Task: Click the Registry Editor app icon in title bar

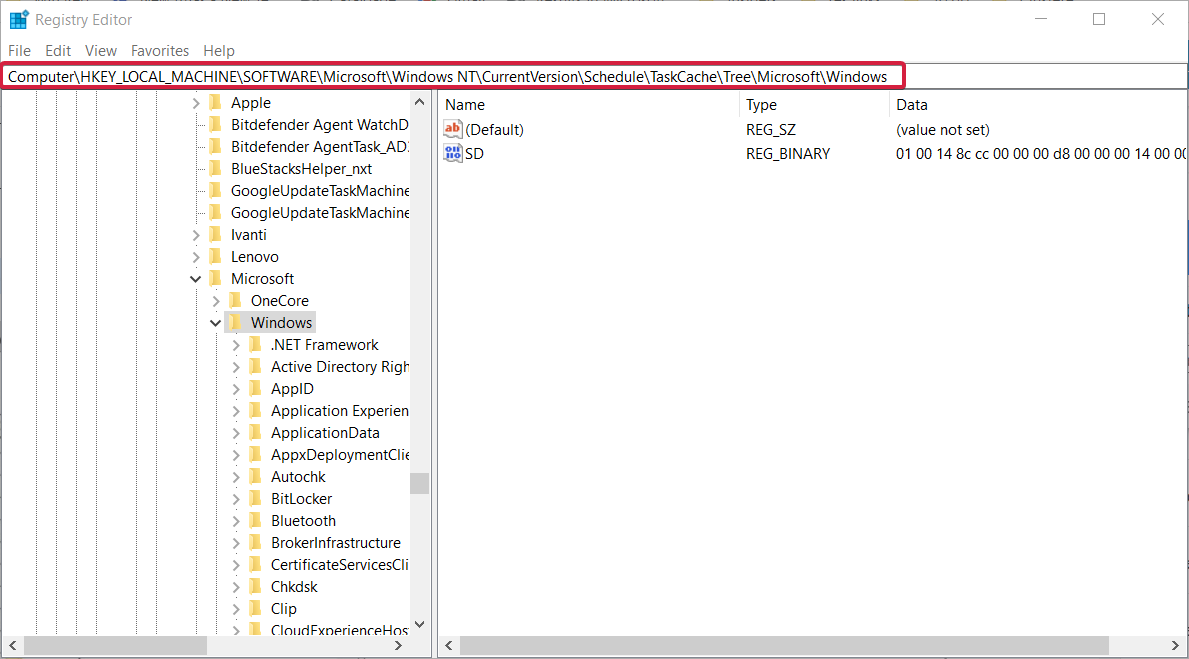Action: (19, 19)
